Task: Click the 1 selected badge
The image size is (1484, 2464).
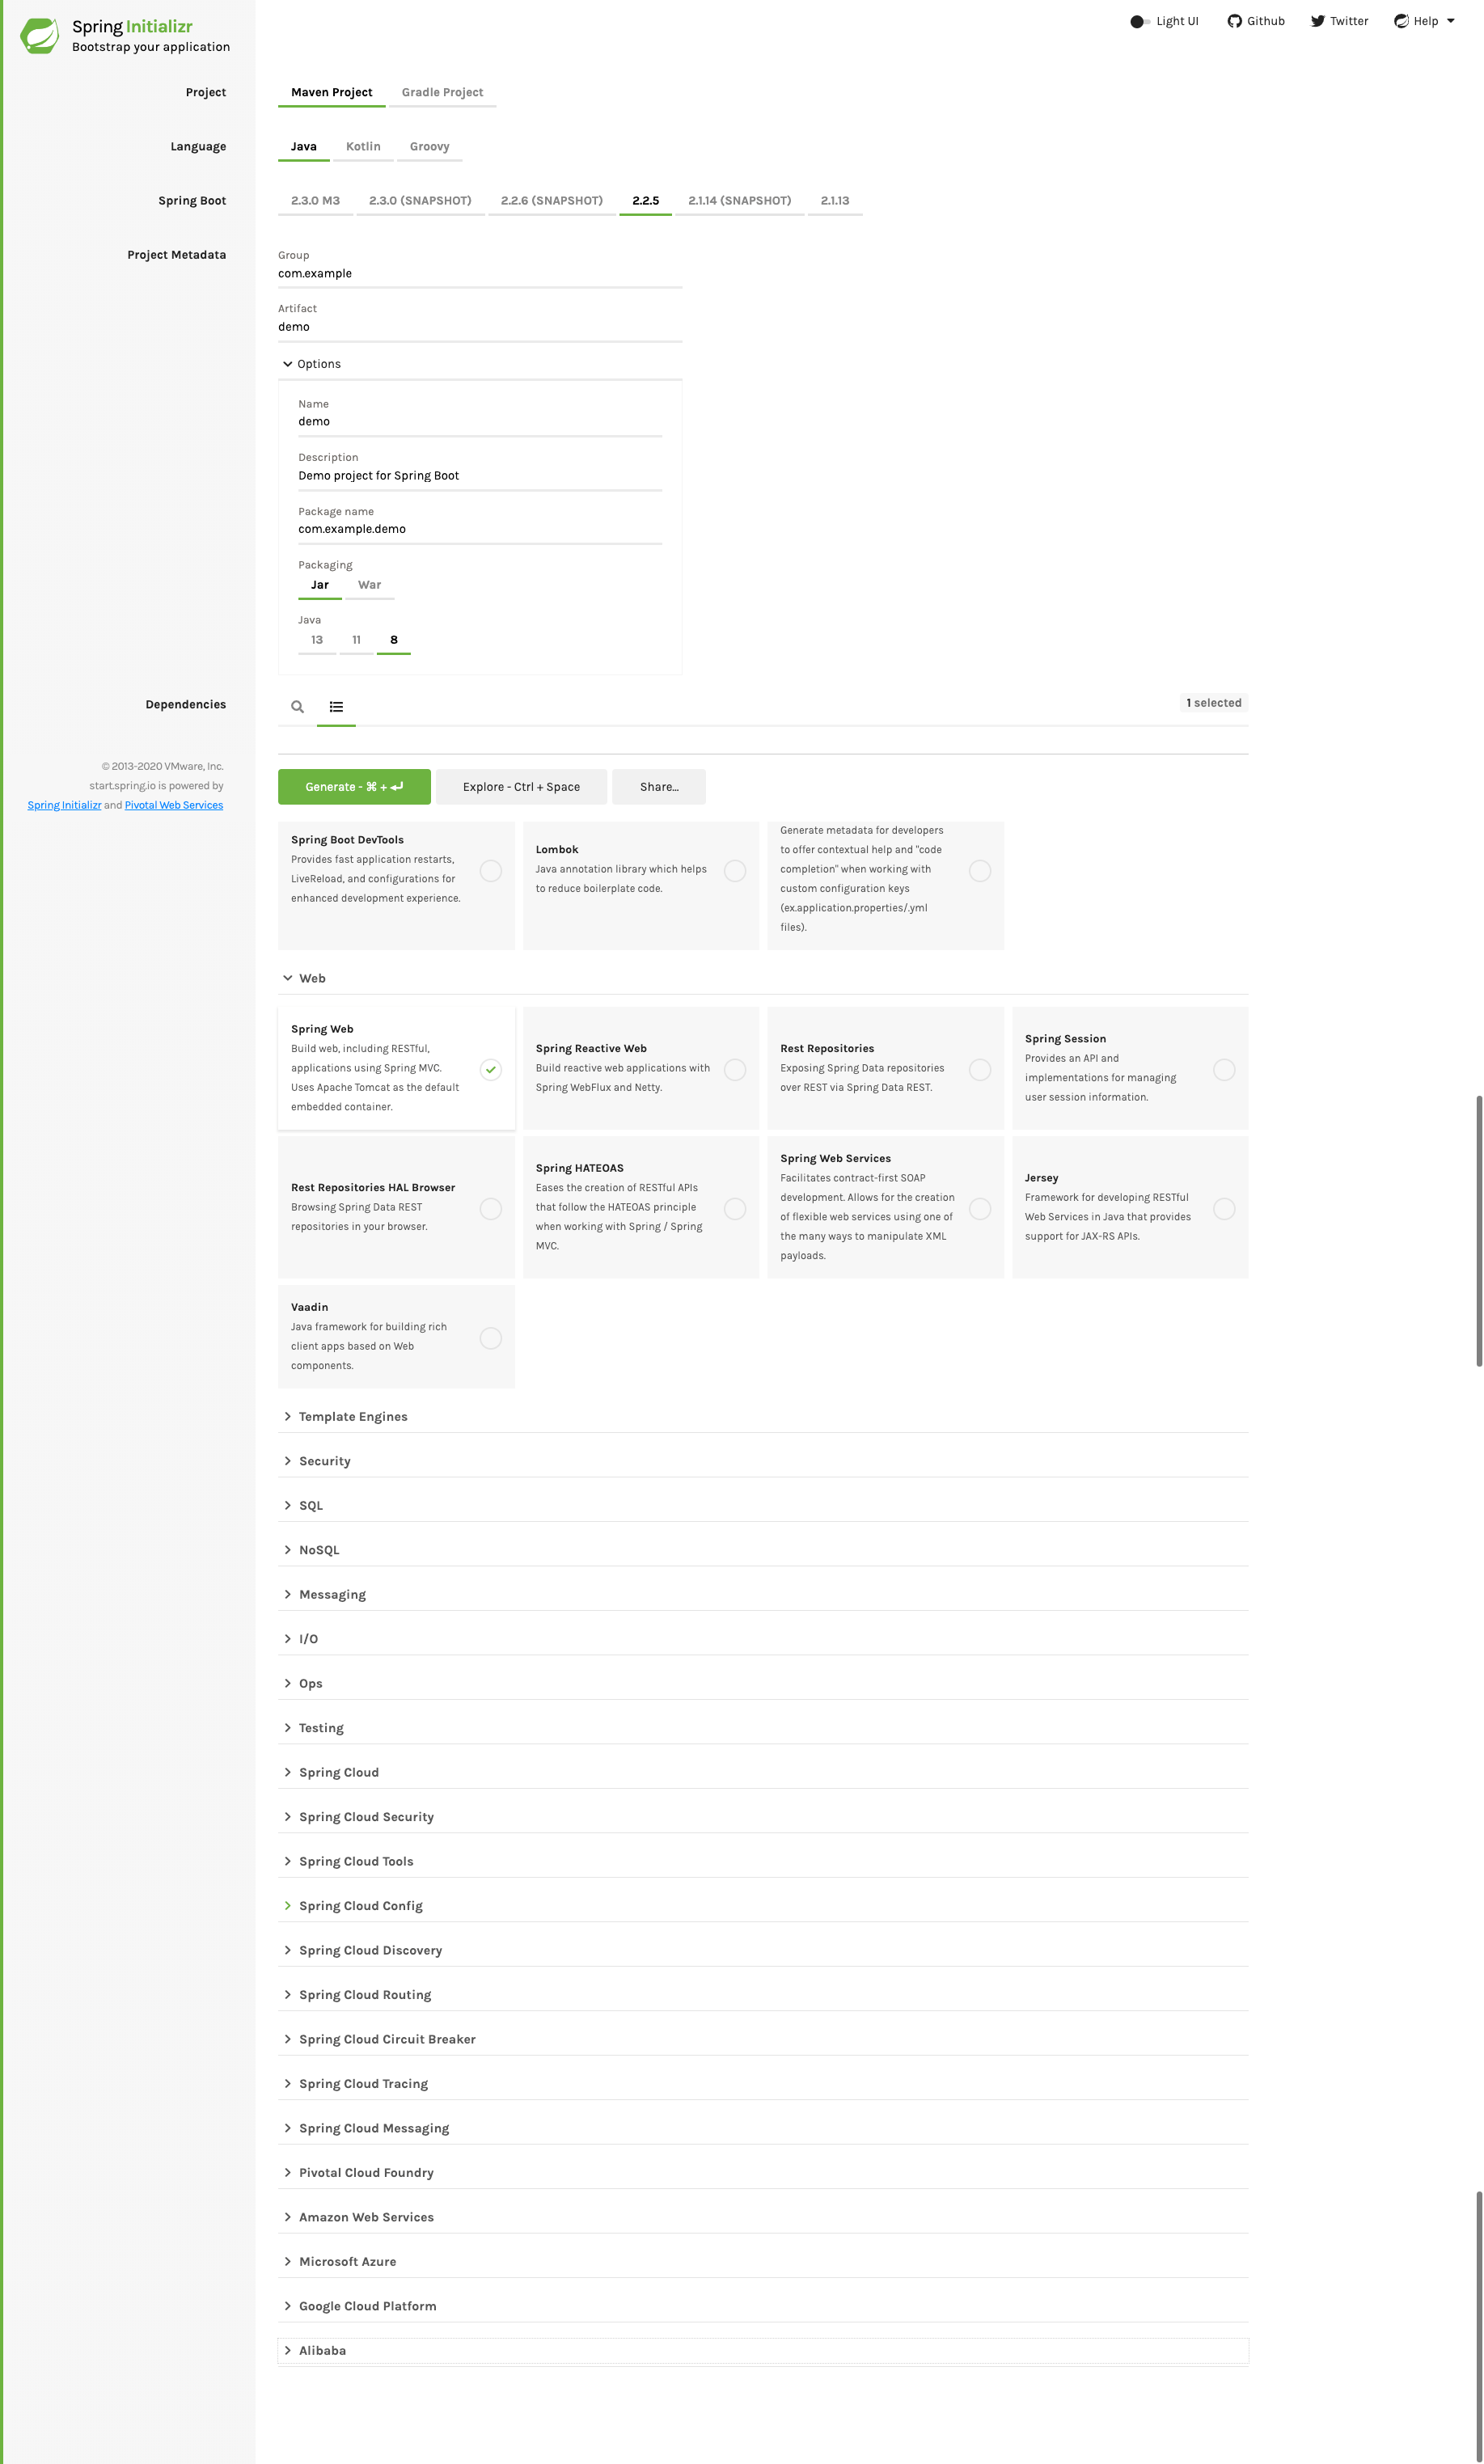Action: click(1214, 703)
